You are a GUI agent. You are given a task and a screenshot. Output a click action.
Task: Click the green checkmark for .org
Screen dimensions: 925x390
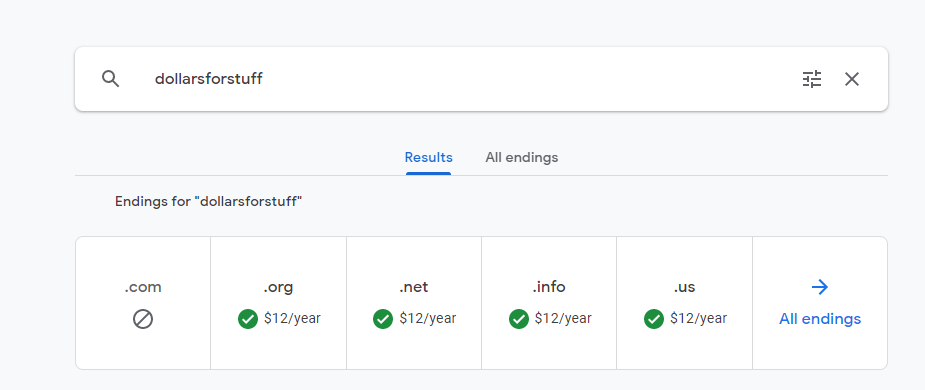[x=248, y=319]
